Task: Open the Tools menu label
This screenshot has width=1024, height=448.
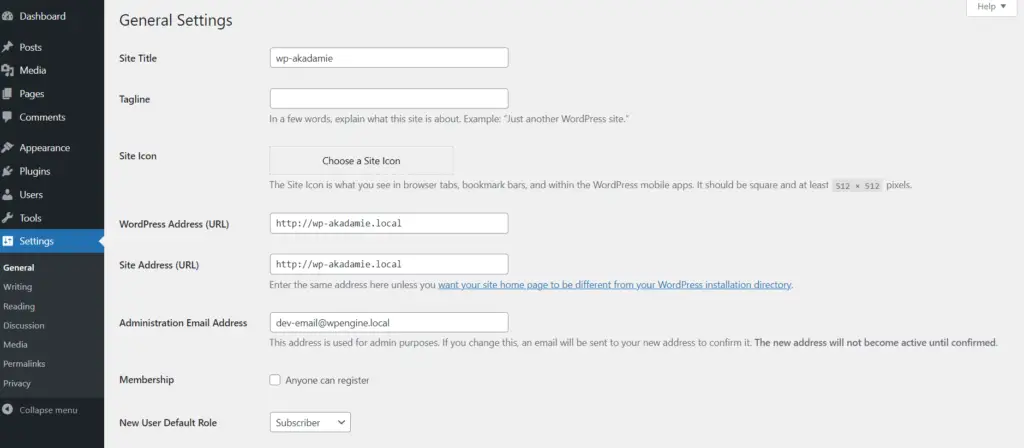Action: pos(31,218)
